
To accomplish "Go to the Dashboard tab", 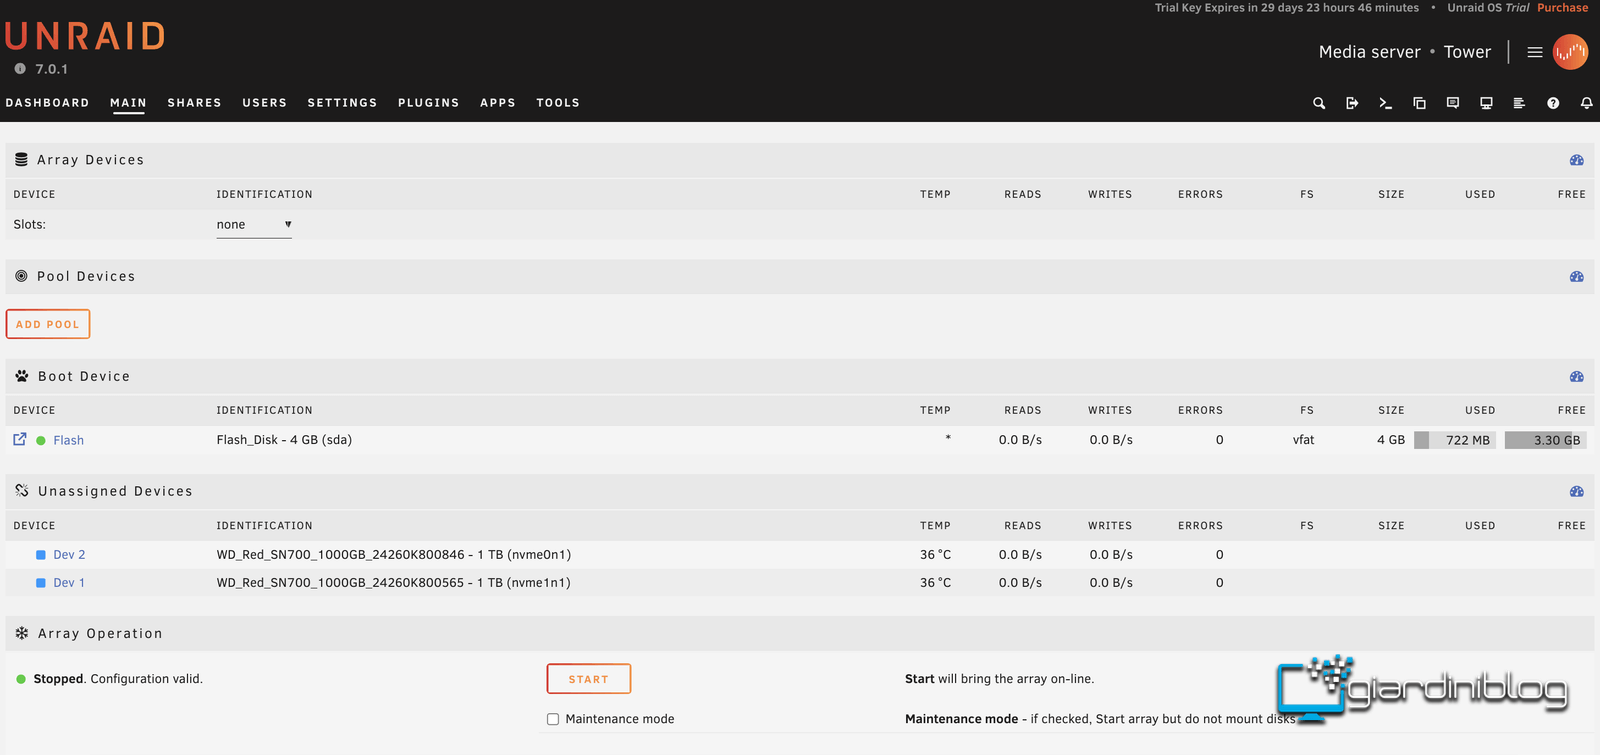I will (x=47, y=103).
